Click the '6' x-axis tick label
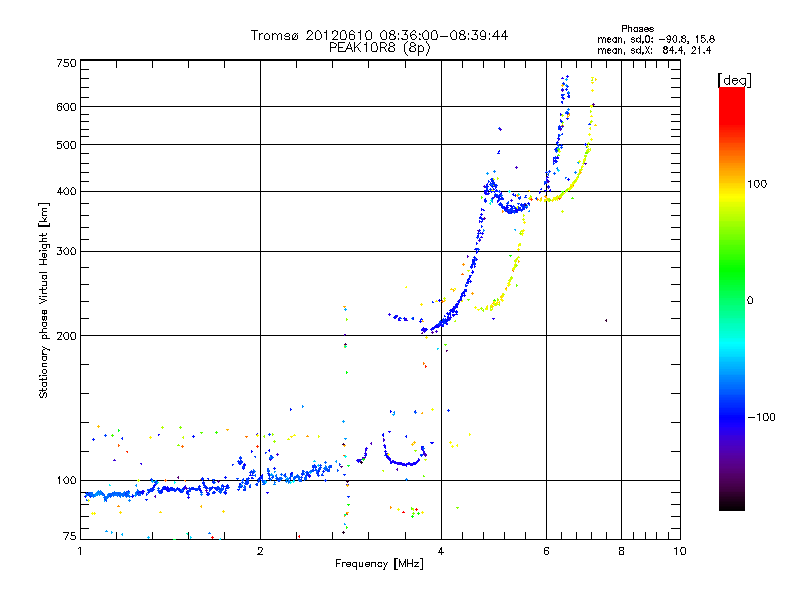800x600 pixels. click(x=546, y=551)
